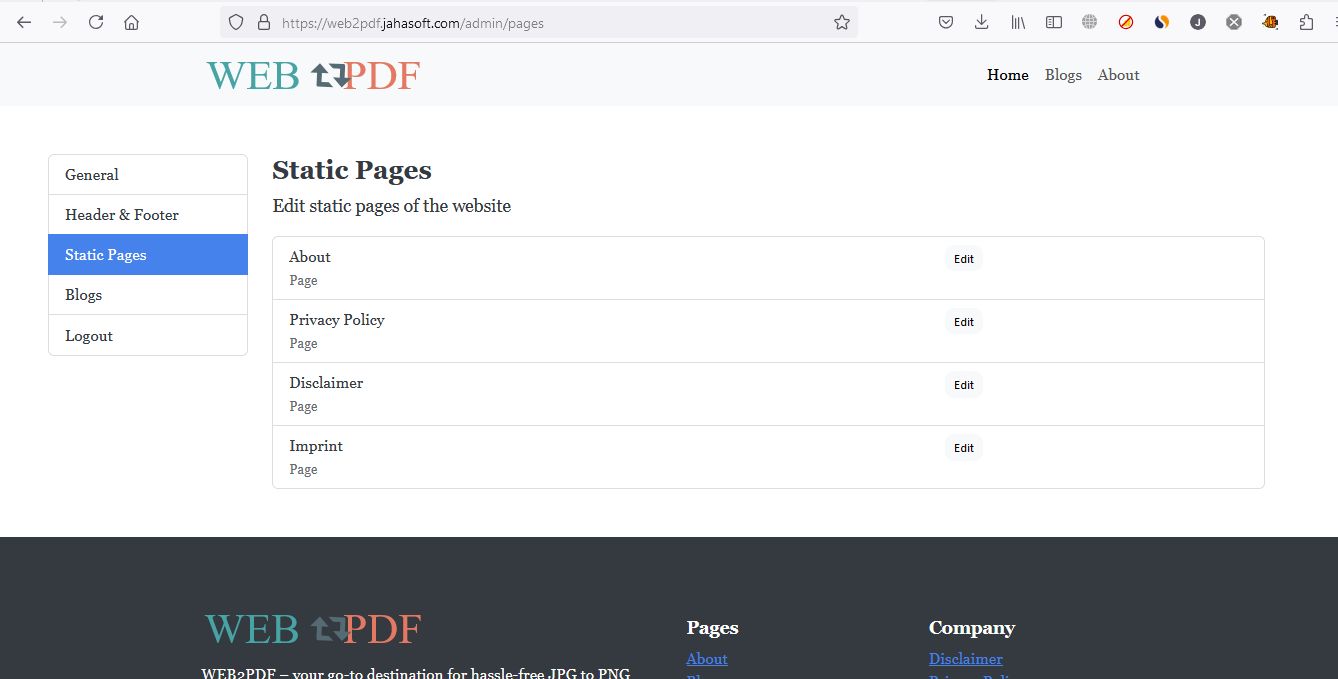
Task: Open the Disclaimer link in footer
Action: point(965,659)
